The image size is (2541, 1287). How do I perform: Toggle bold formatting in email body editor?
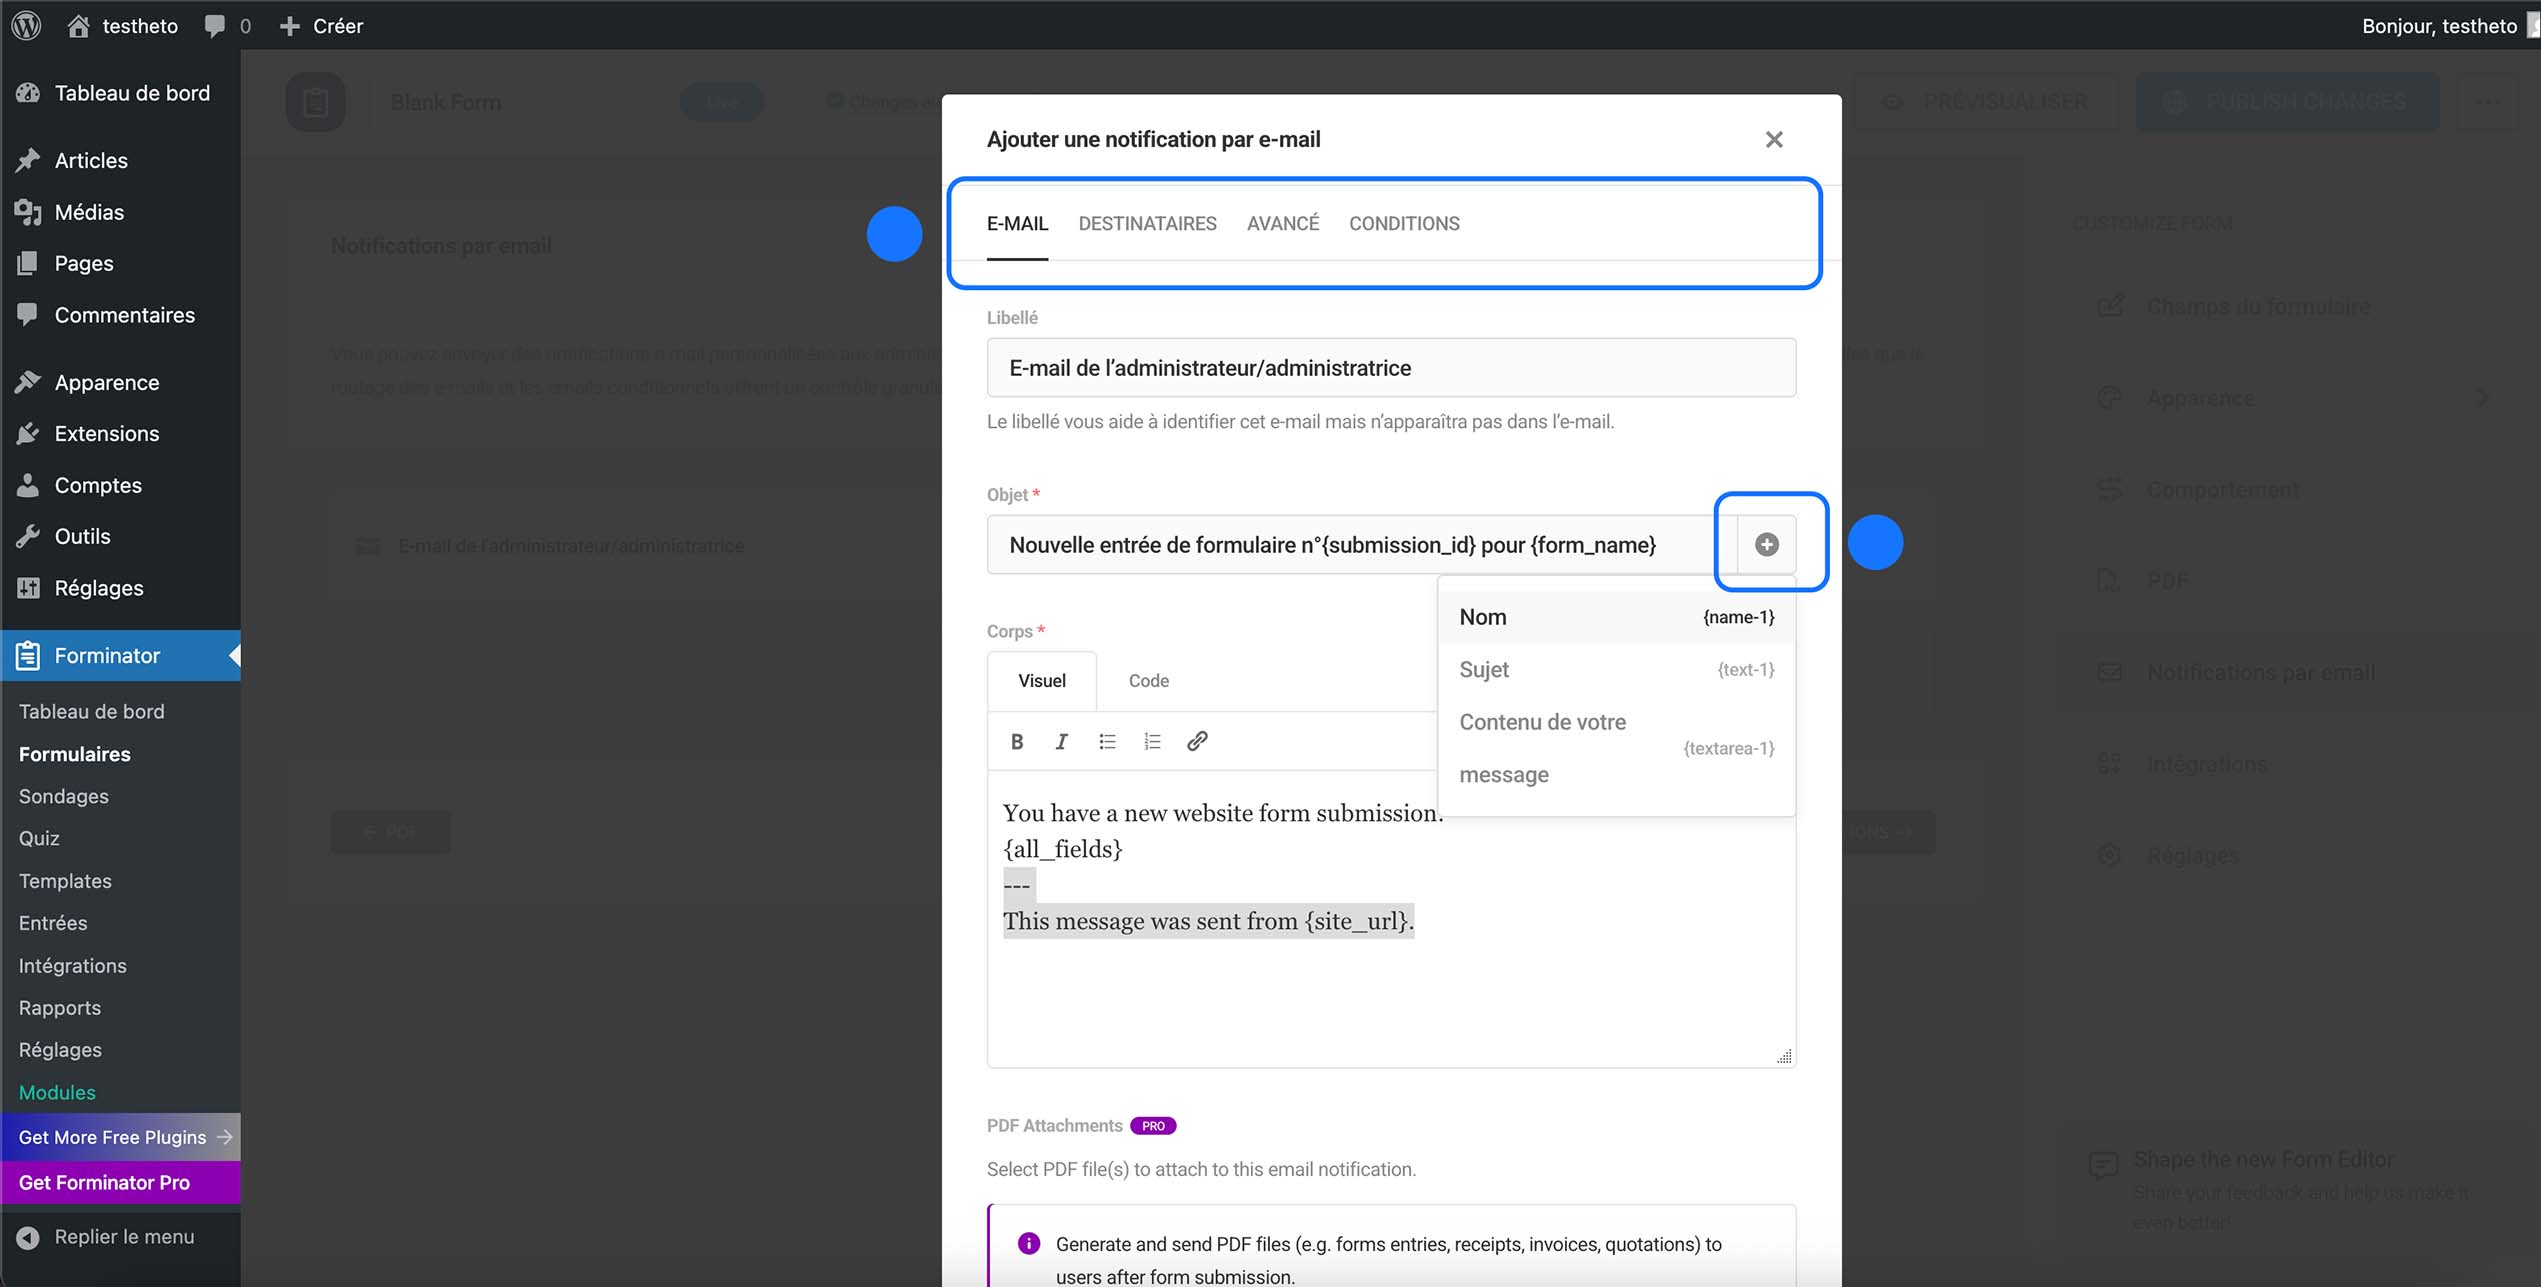[1017, 741]
